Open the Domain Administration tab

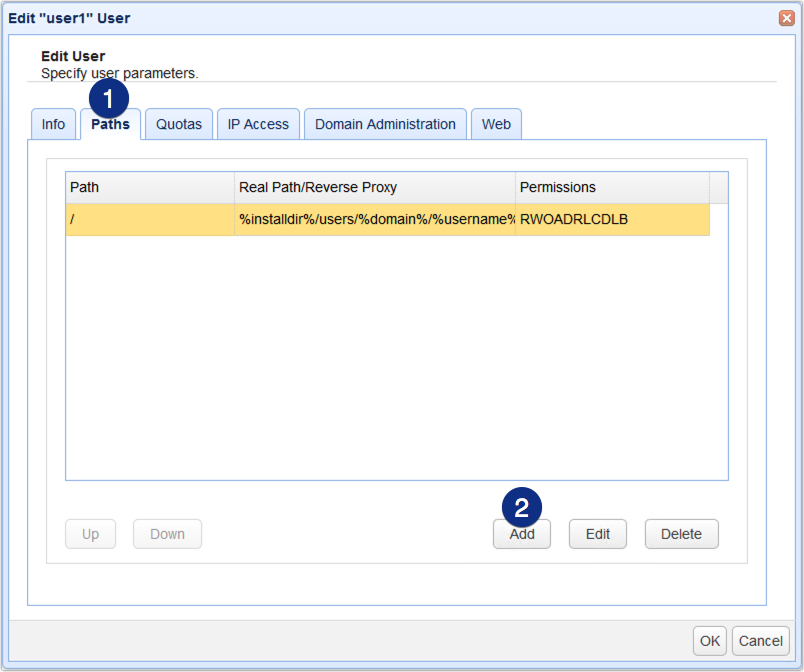385,124
